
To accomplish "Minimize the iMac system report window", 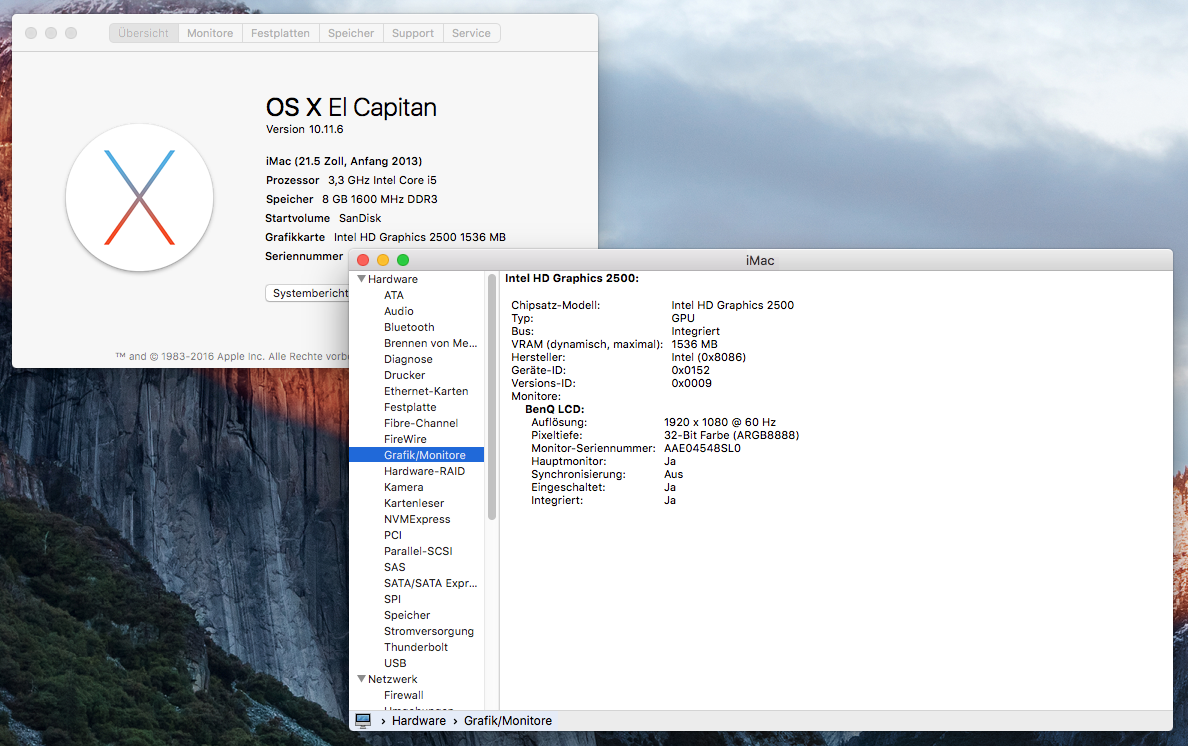I will (x=383, y=260).
